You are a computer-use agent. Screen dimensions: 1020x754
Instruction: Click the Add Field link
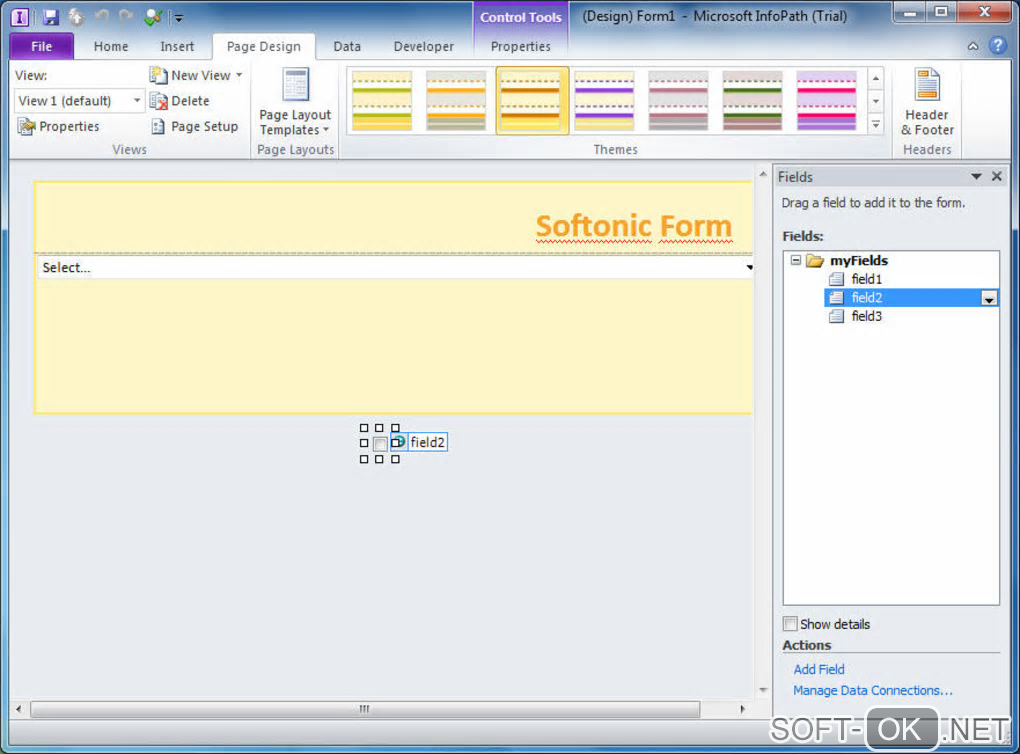819,669
